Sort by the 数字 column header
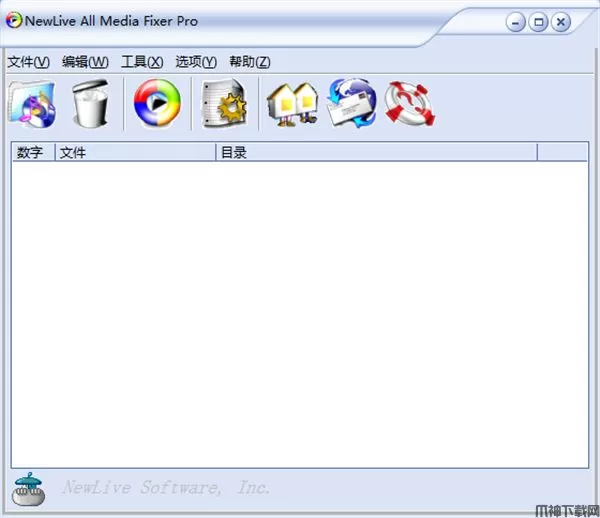Screen dimensions: 600x518 34,152
